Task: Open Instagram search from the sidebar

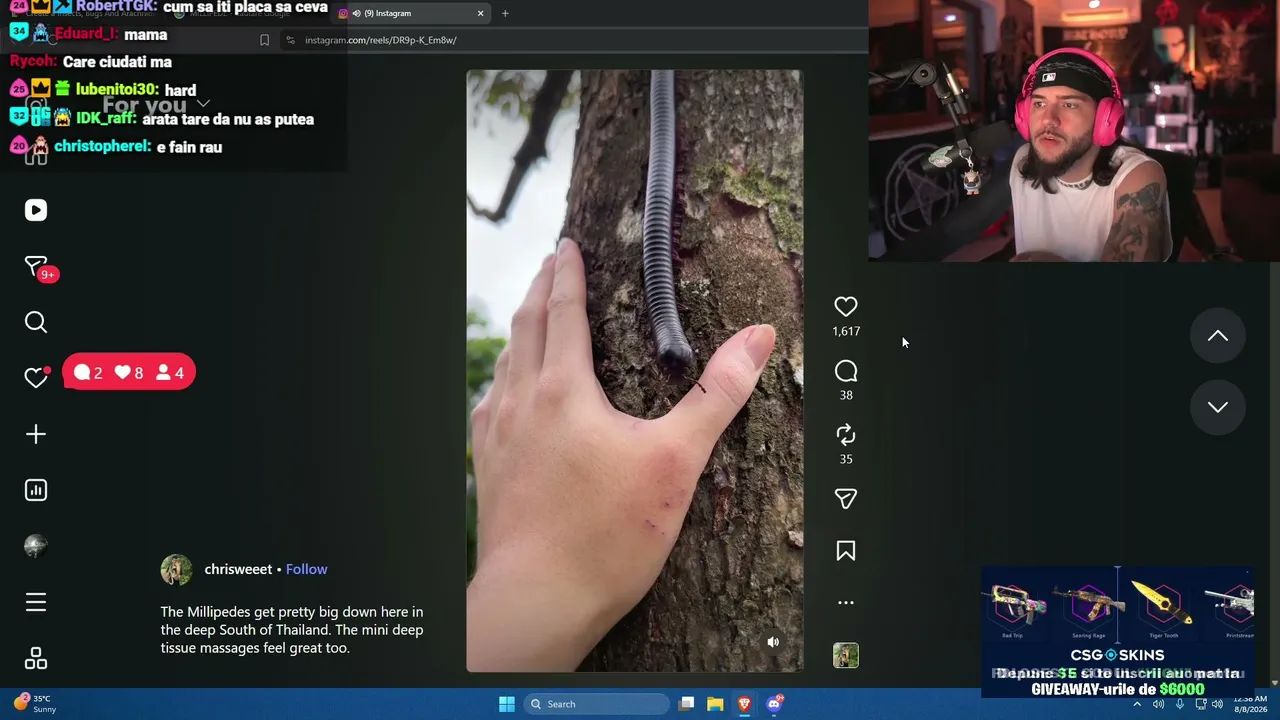Action: coord(36,322)
